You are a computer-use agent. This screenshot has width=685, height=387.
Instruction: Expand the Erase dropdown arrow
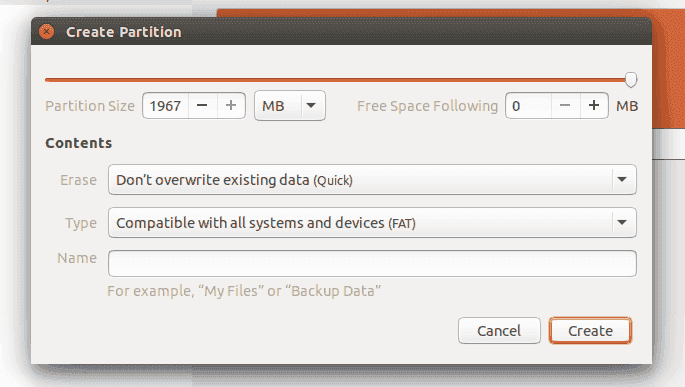click(x=622, y=180)
